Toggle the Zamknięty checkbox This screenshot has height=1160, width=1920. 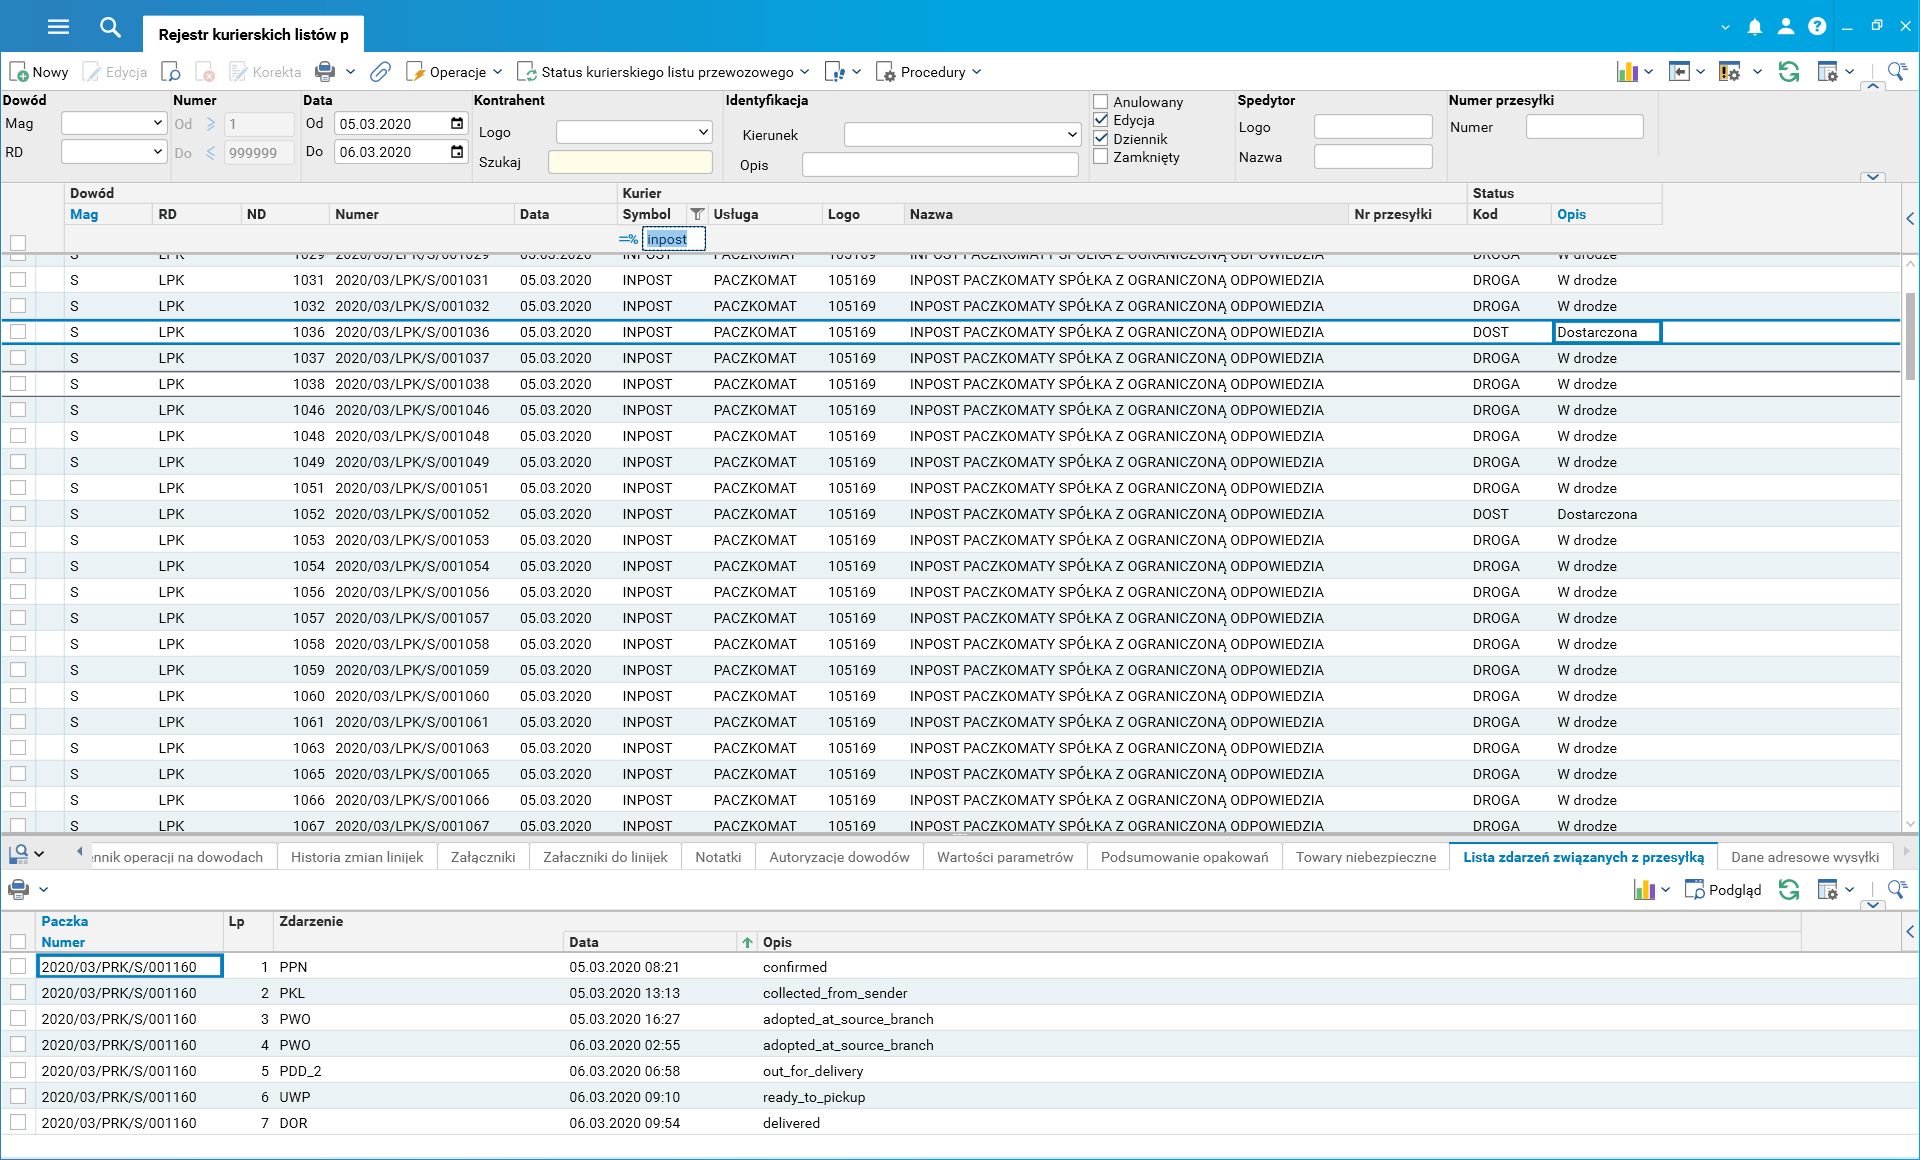point(1101,157)
